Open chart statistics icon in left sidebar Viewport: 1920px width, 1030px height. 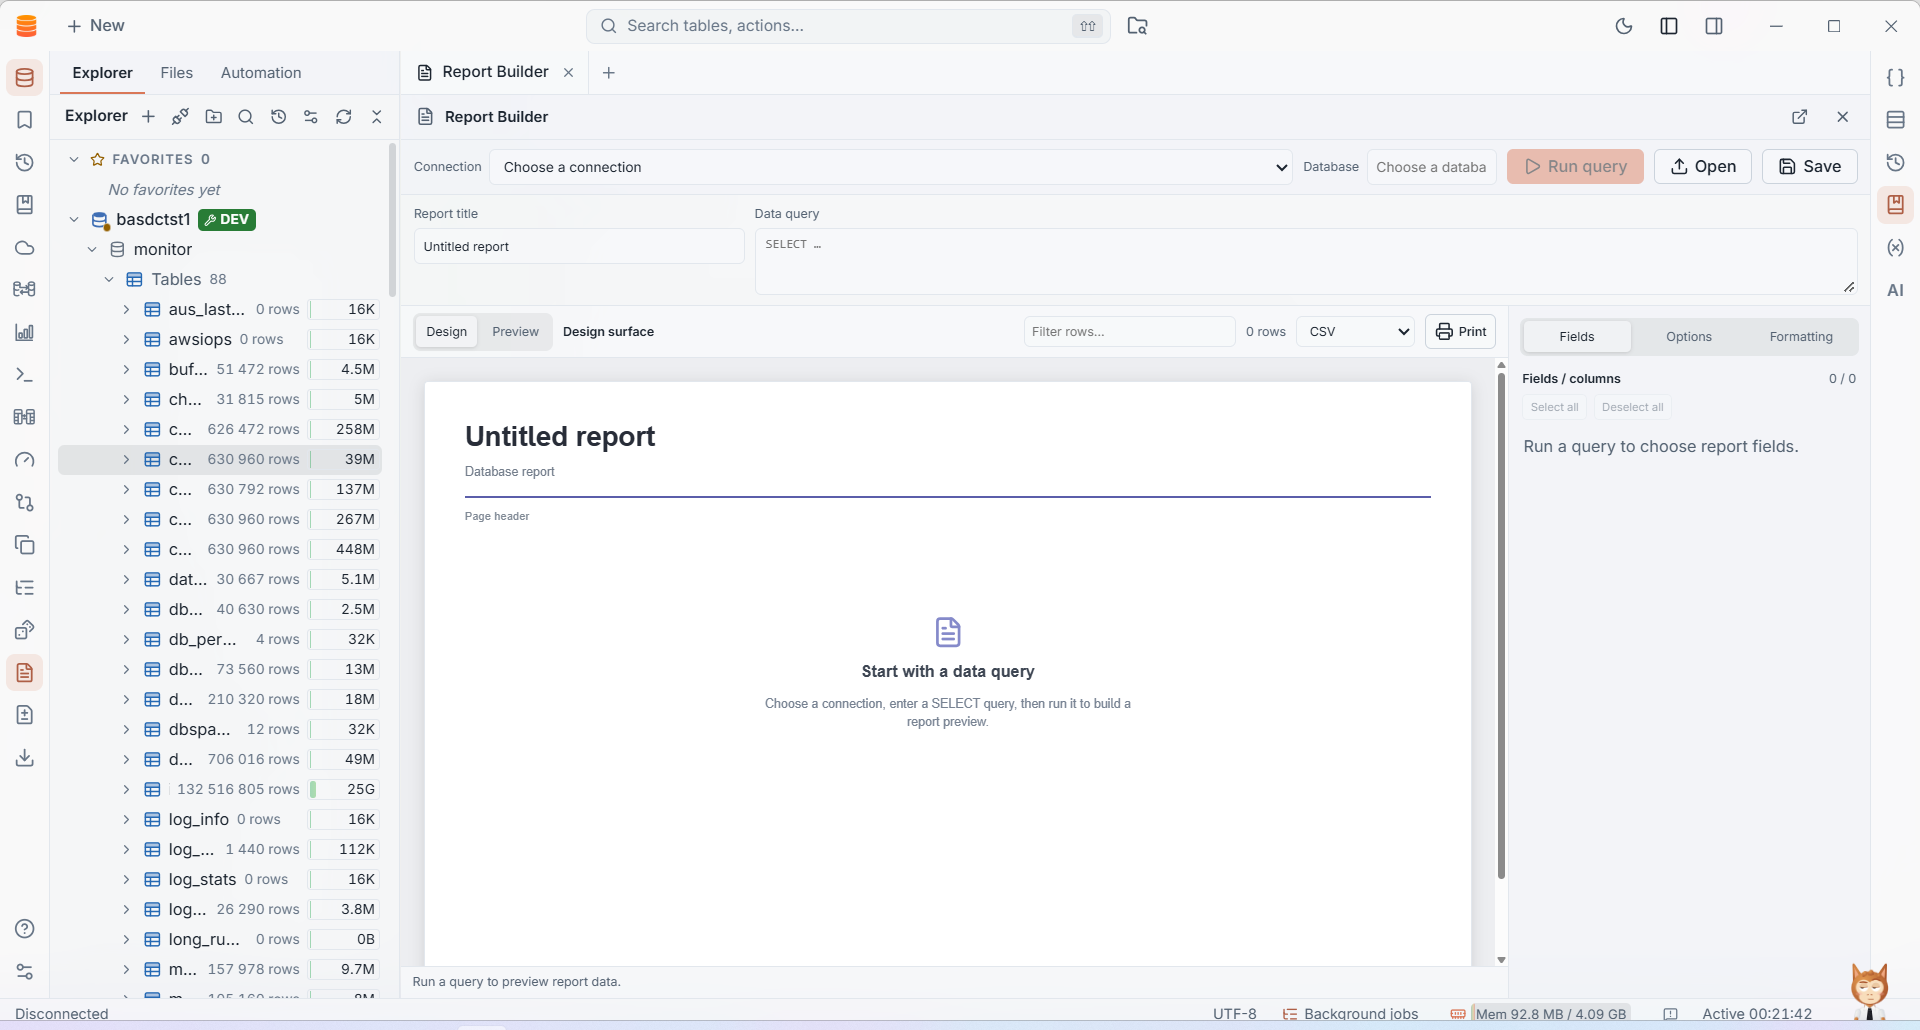click(25, 332)
